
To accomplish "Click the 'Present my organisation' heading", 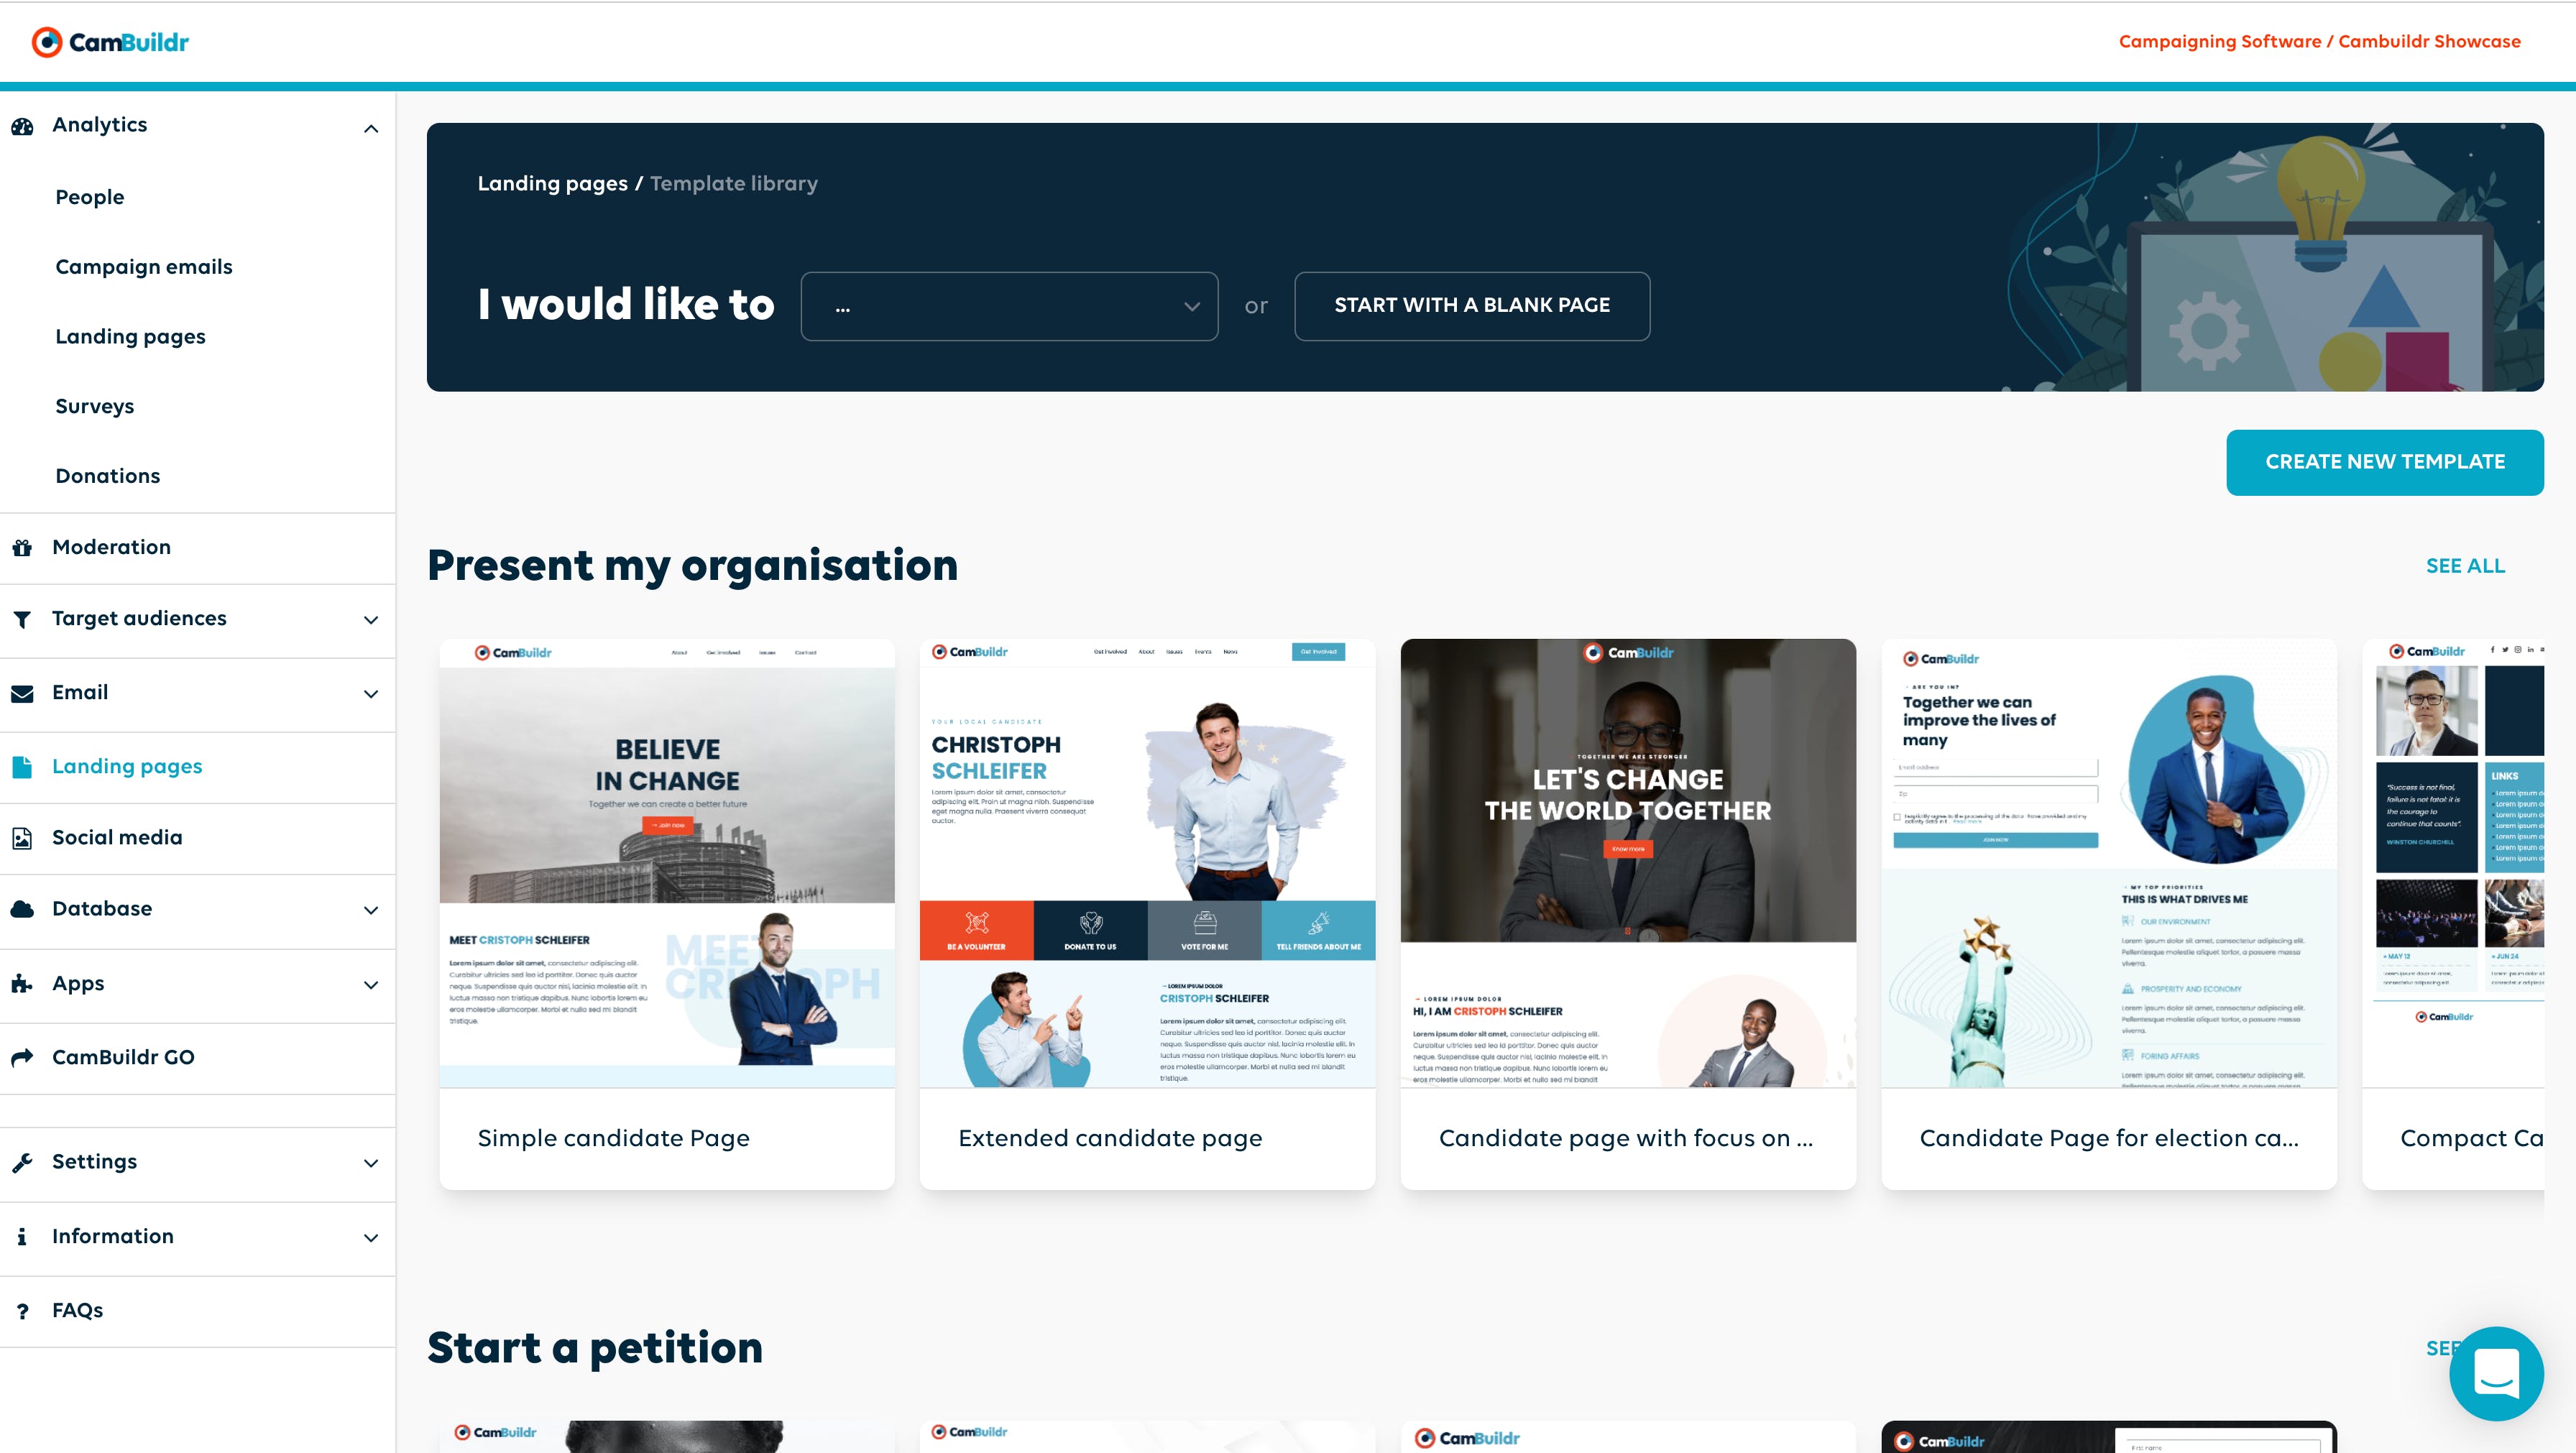I will click(692, 565).
